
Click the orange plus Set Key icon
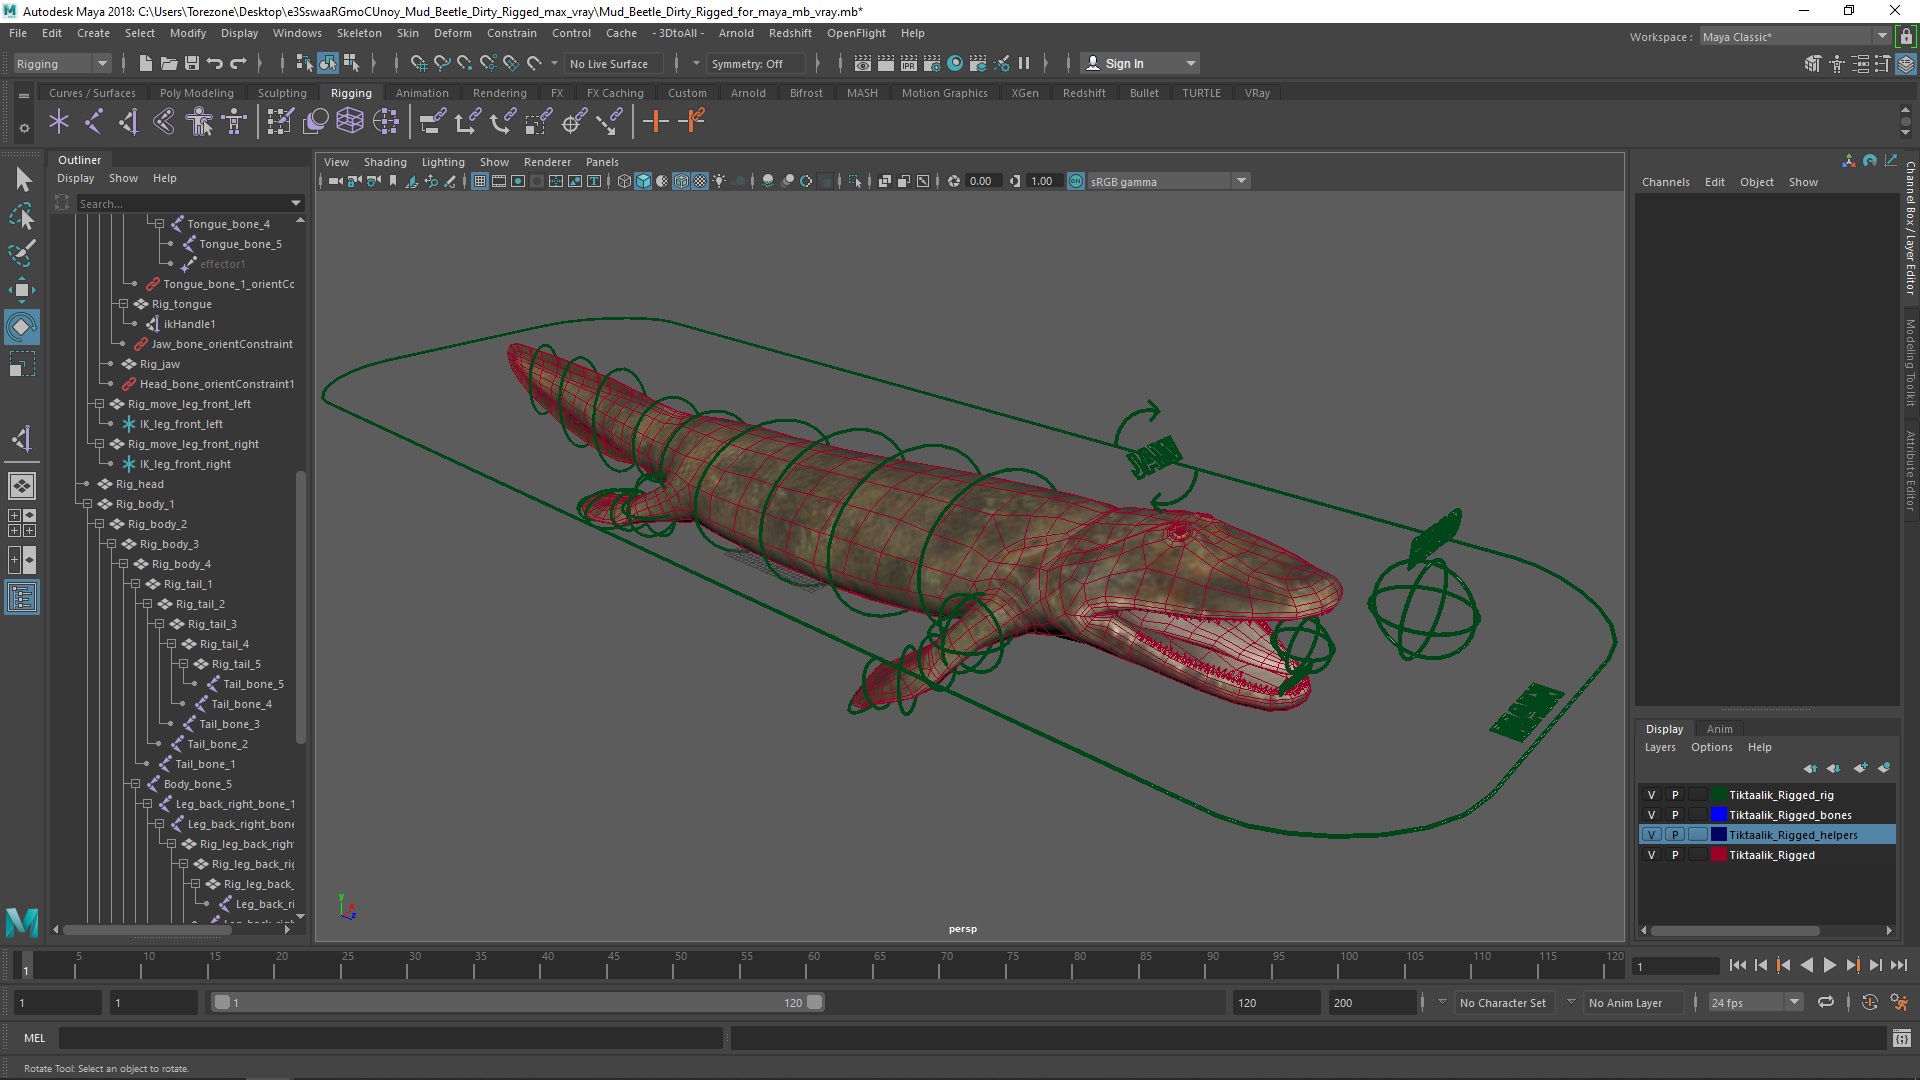pos(656,122)
